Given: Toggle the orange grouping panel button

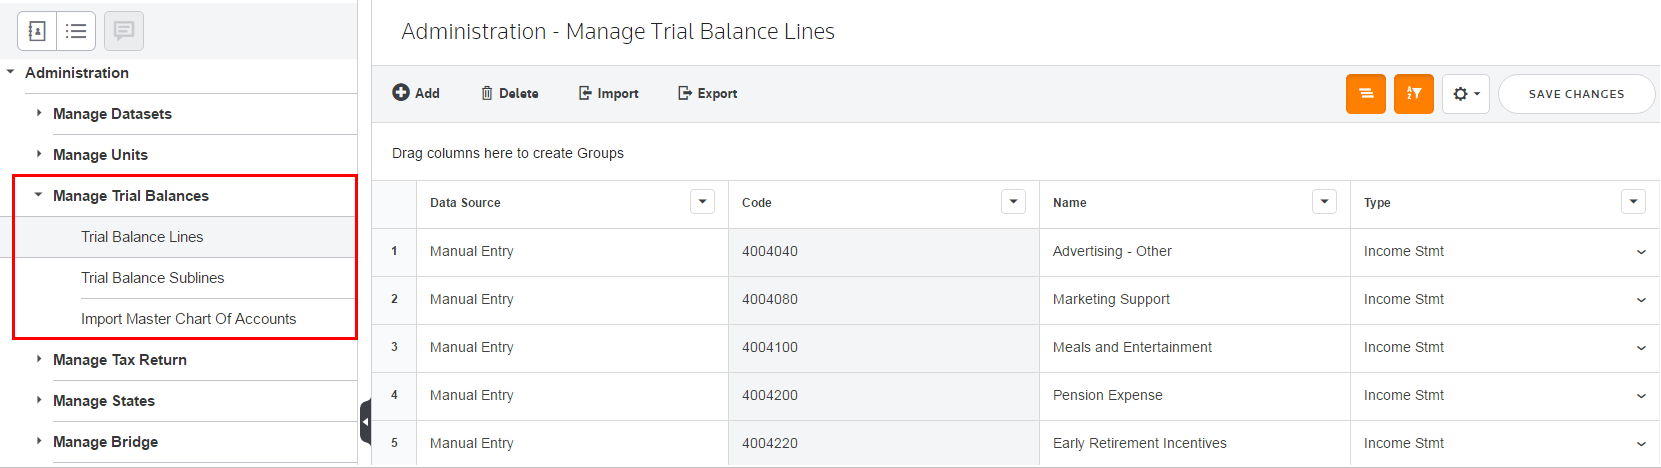Looking at the screenshot, I should (x=1365, y=94).
